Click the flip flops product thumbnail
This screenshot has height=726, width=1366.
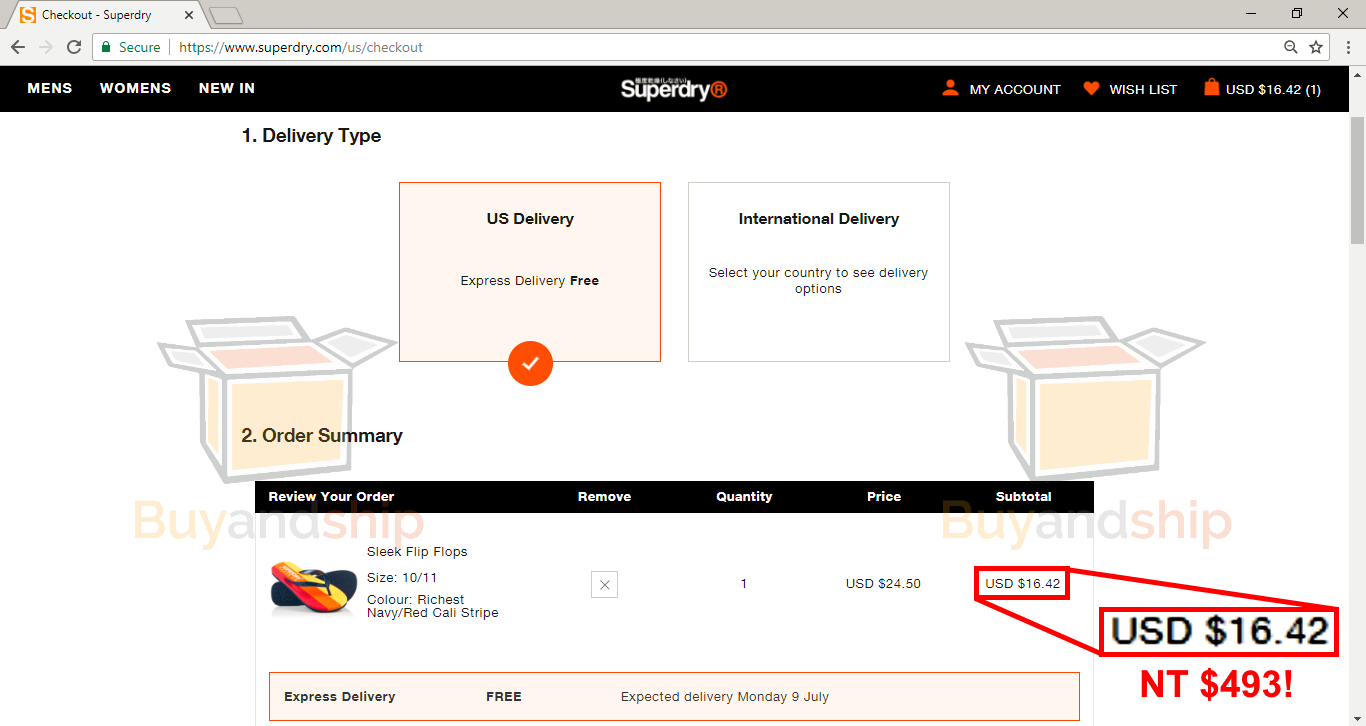point(313,587)
